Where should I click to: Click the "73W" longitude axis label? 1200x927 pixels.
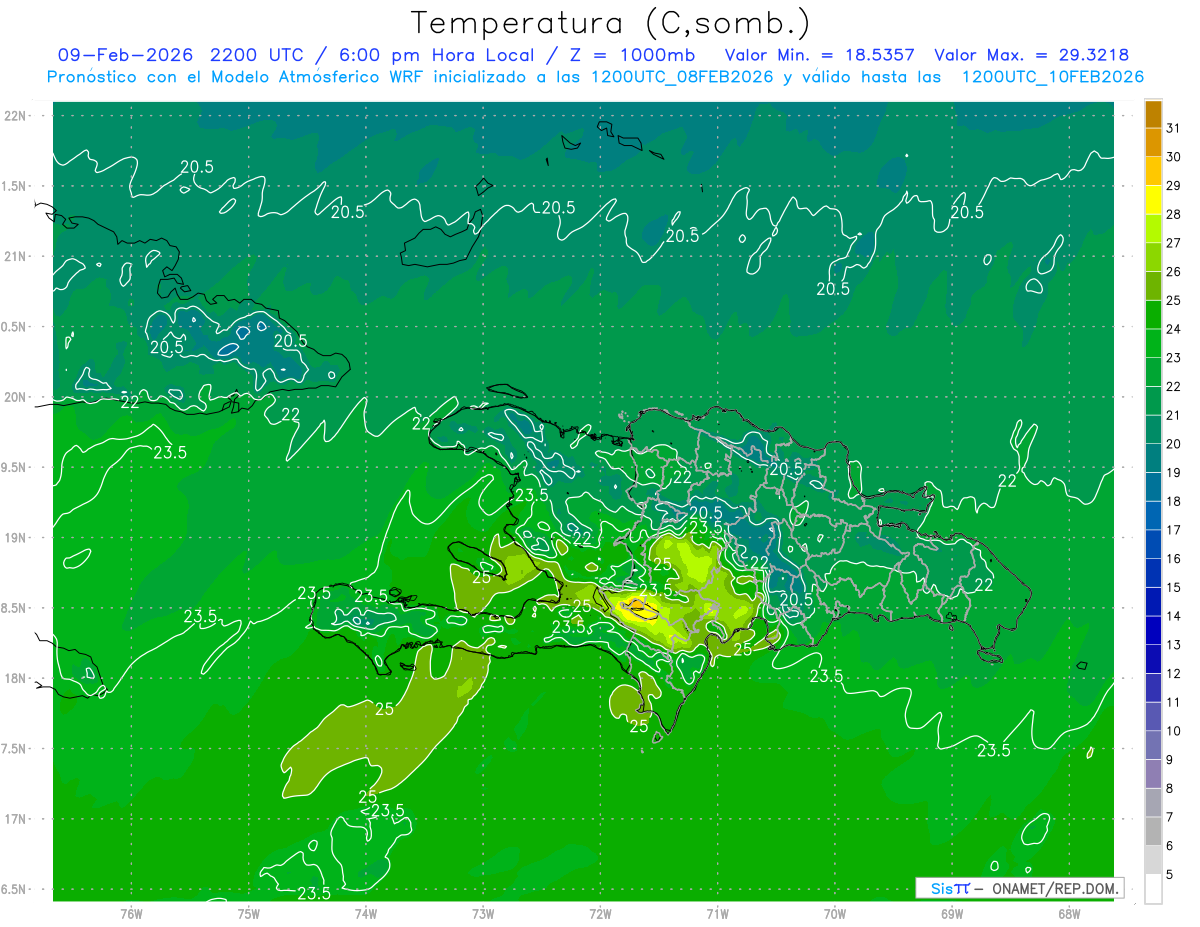pos(483,914)
